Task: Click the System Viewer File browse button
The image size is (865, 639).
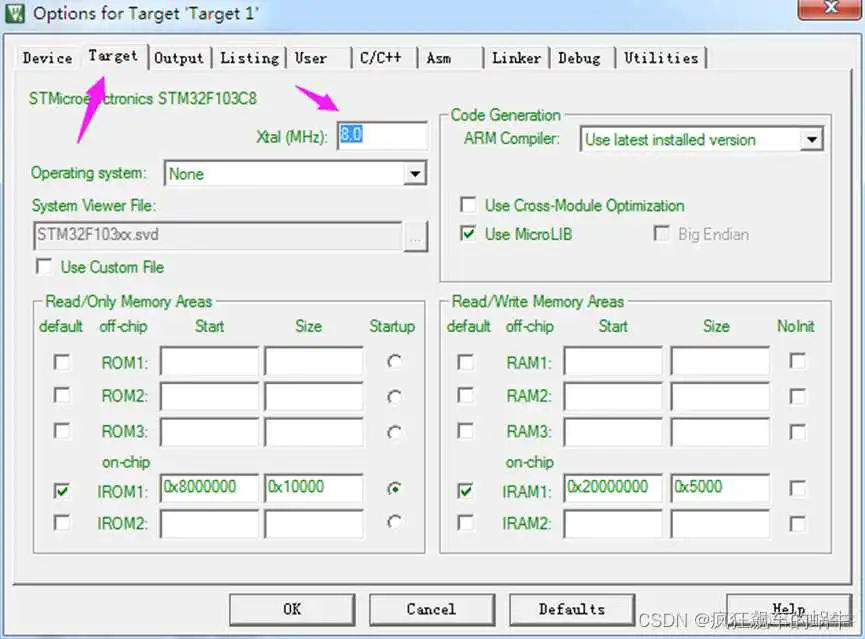Action: pos(415,236)
